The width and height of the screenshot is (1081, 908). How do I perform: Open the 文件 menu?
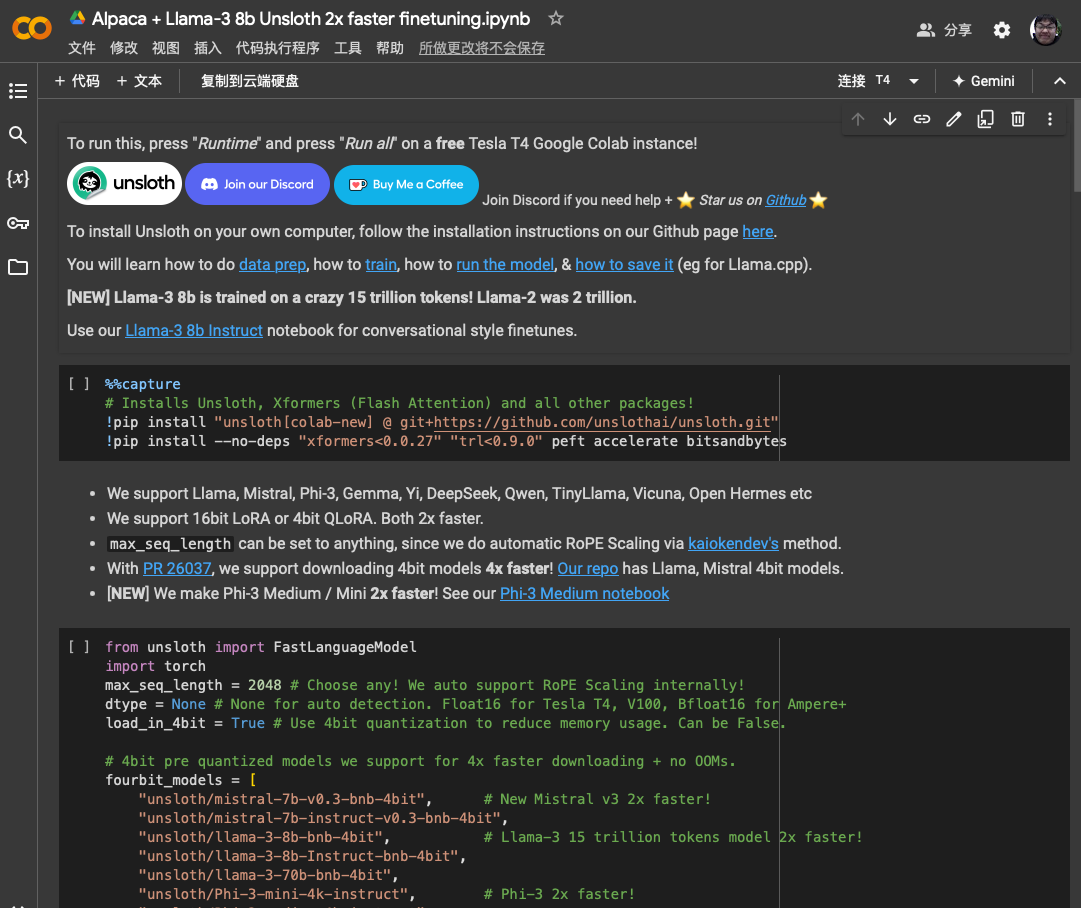click(x=82, y=48)
